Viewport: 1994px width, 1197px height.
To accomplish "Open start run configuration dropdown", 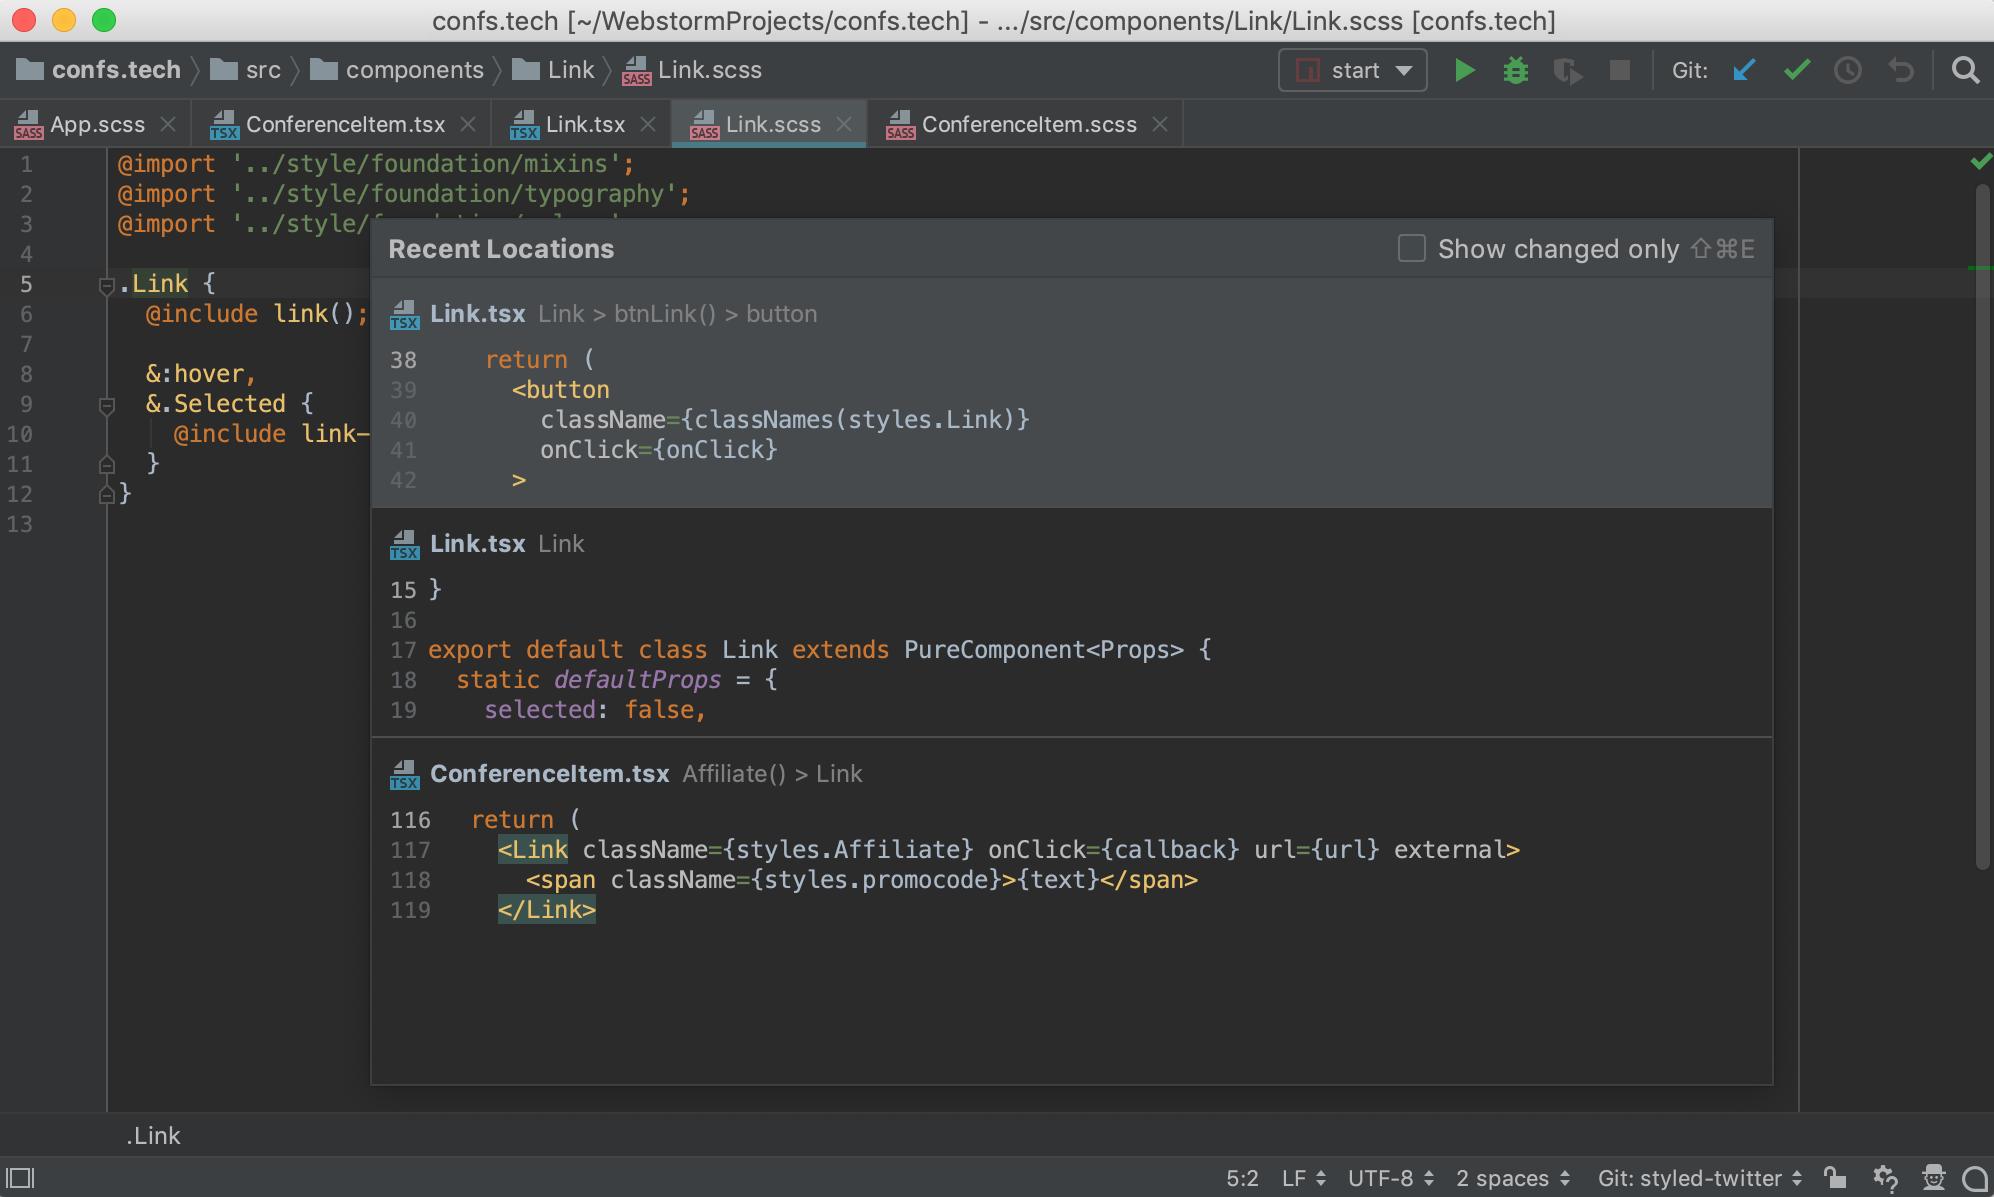I will click(1352, 70).
